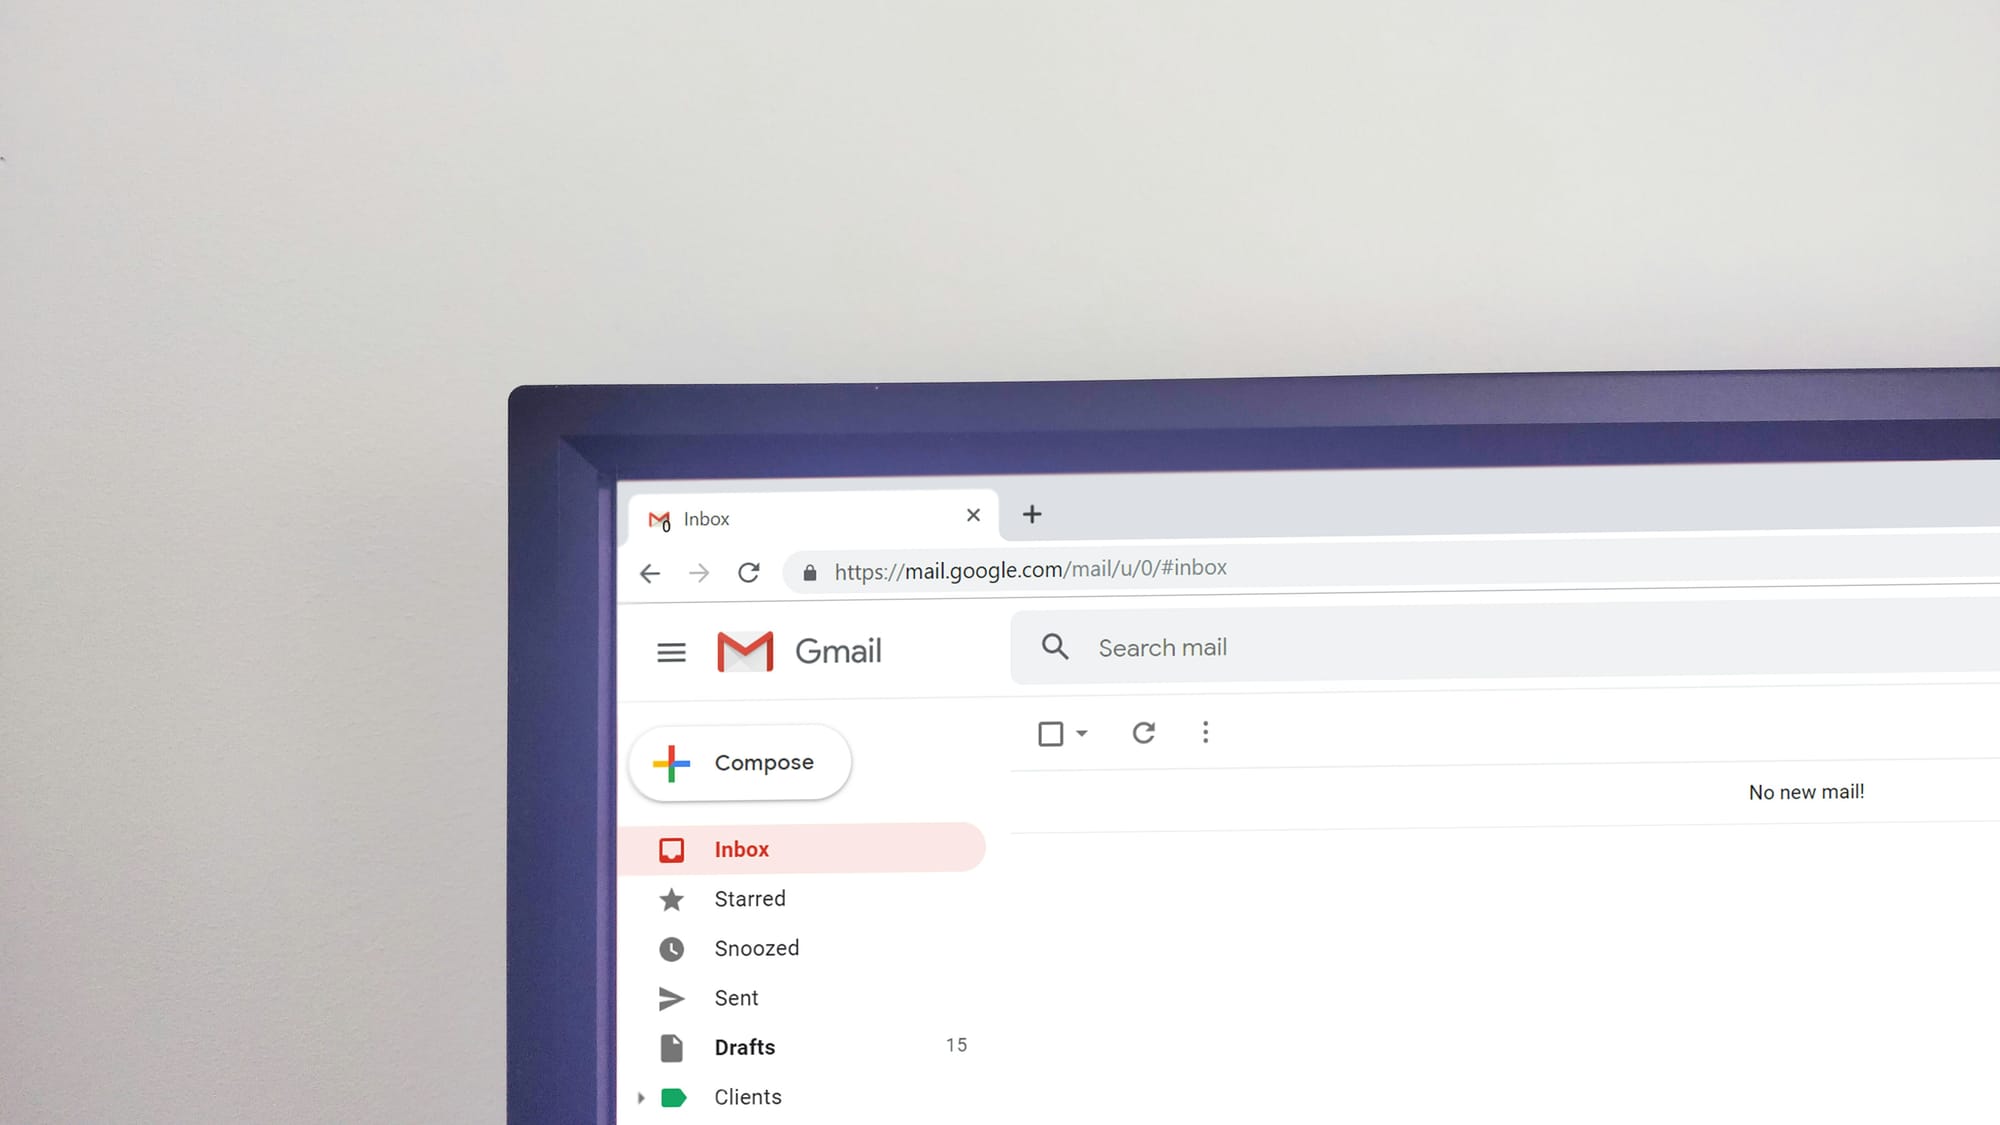Click the search mail icon
This screenshot has height=1125, width=2000.
(x=1054, y=647)
